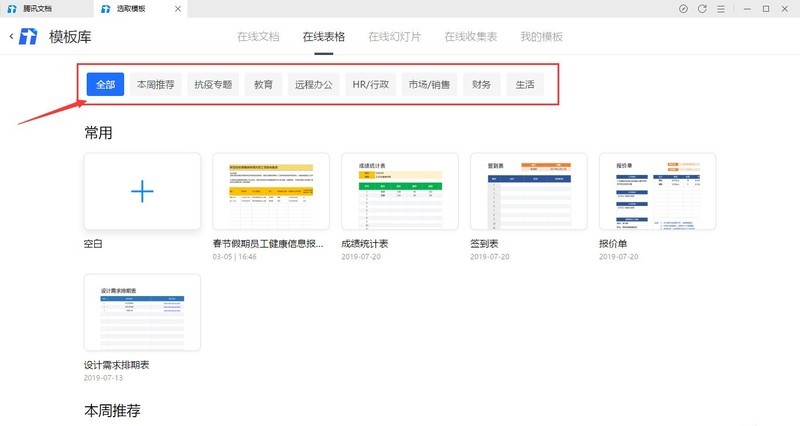Screen dimensions: 800x426
Task: Click the Tencent Docs logo beside 模板库
Action: point(29,36)
